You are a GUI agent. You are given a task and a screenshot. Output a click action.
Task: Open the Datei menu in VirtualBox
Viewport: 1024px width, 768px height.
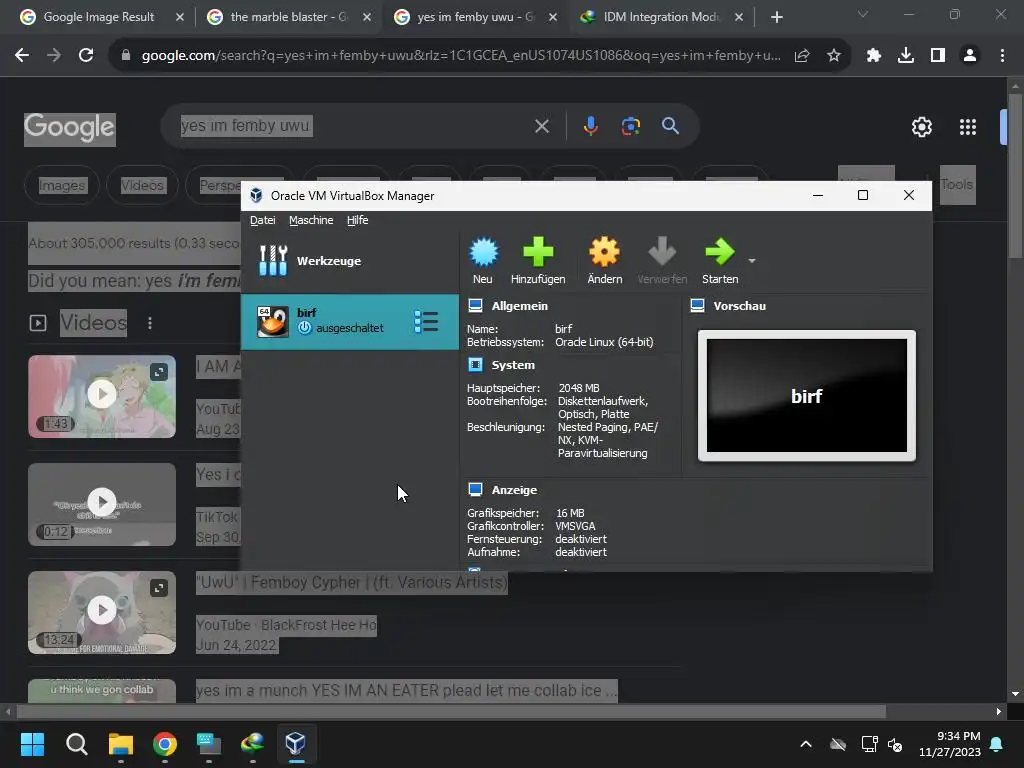[x=263, y=220]
